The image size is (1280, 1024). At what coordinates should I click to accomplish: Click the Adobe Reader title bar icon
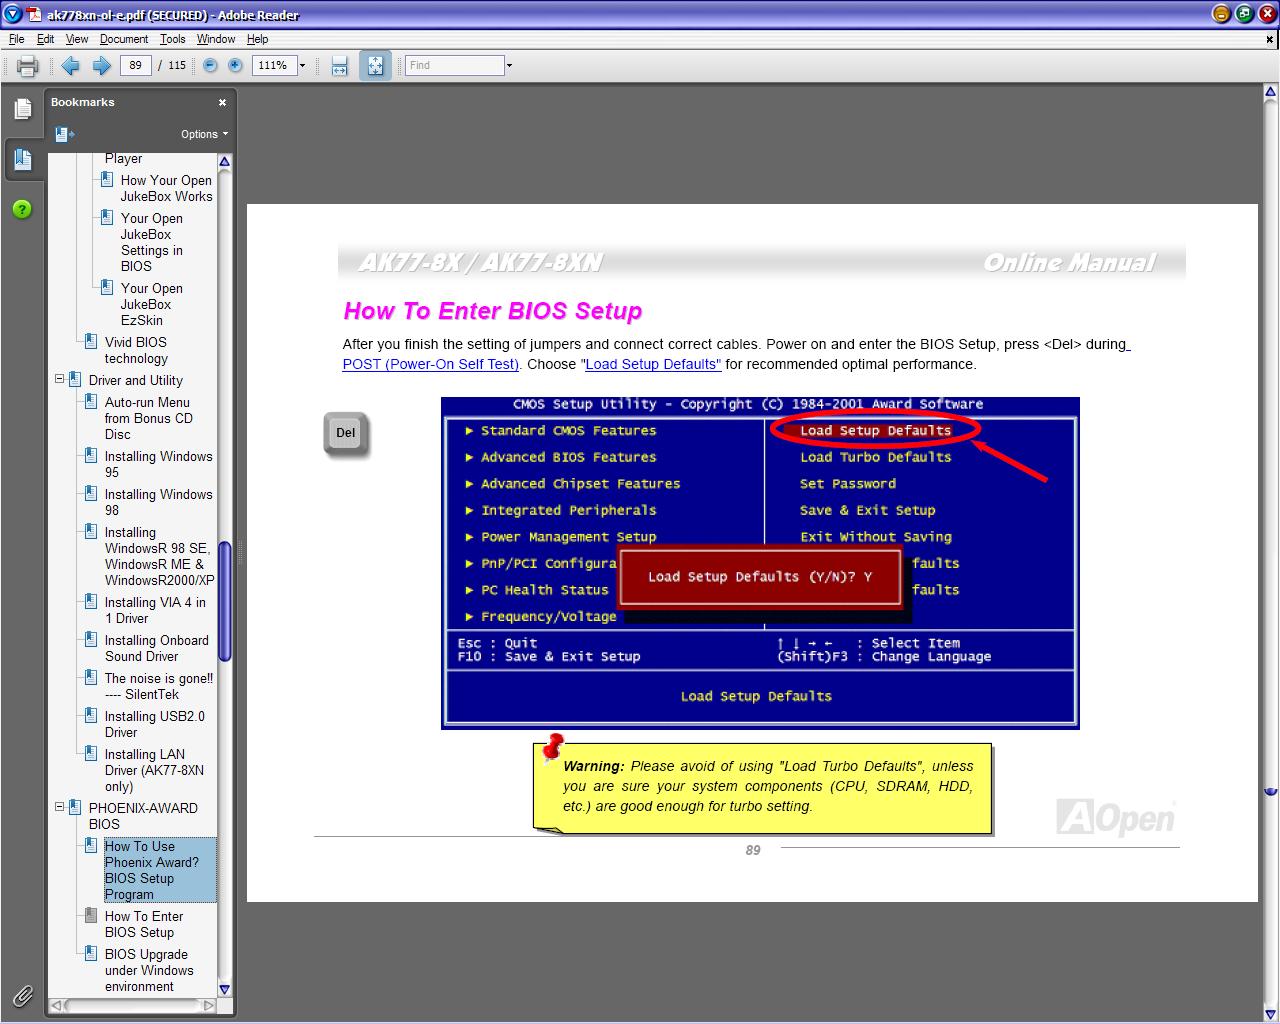pos(12,14)
